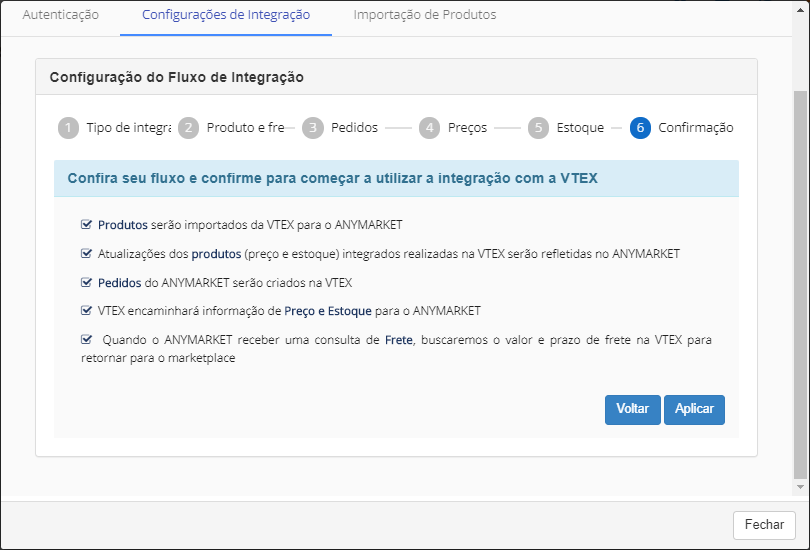This screenshot has height=550, width=810.
Task: Open the Importação de Produtos tab
Action: [425, 15]
